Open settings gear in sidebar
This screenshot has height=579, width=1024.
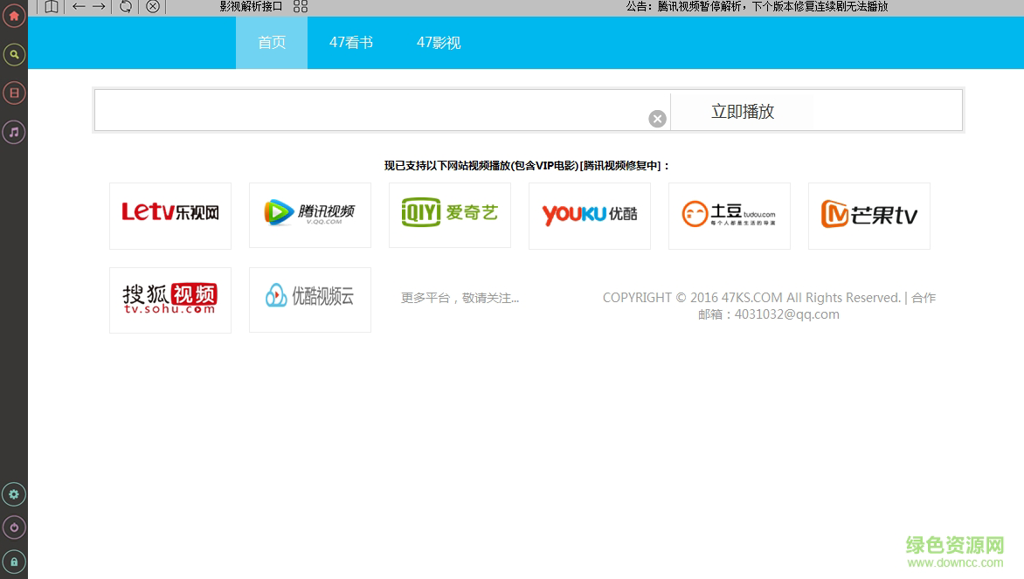pyautogui.click(x=14, y=494)
